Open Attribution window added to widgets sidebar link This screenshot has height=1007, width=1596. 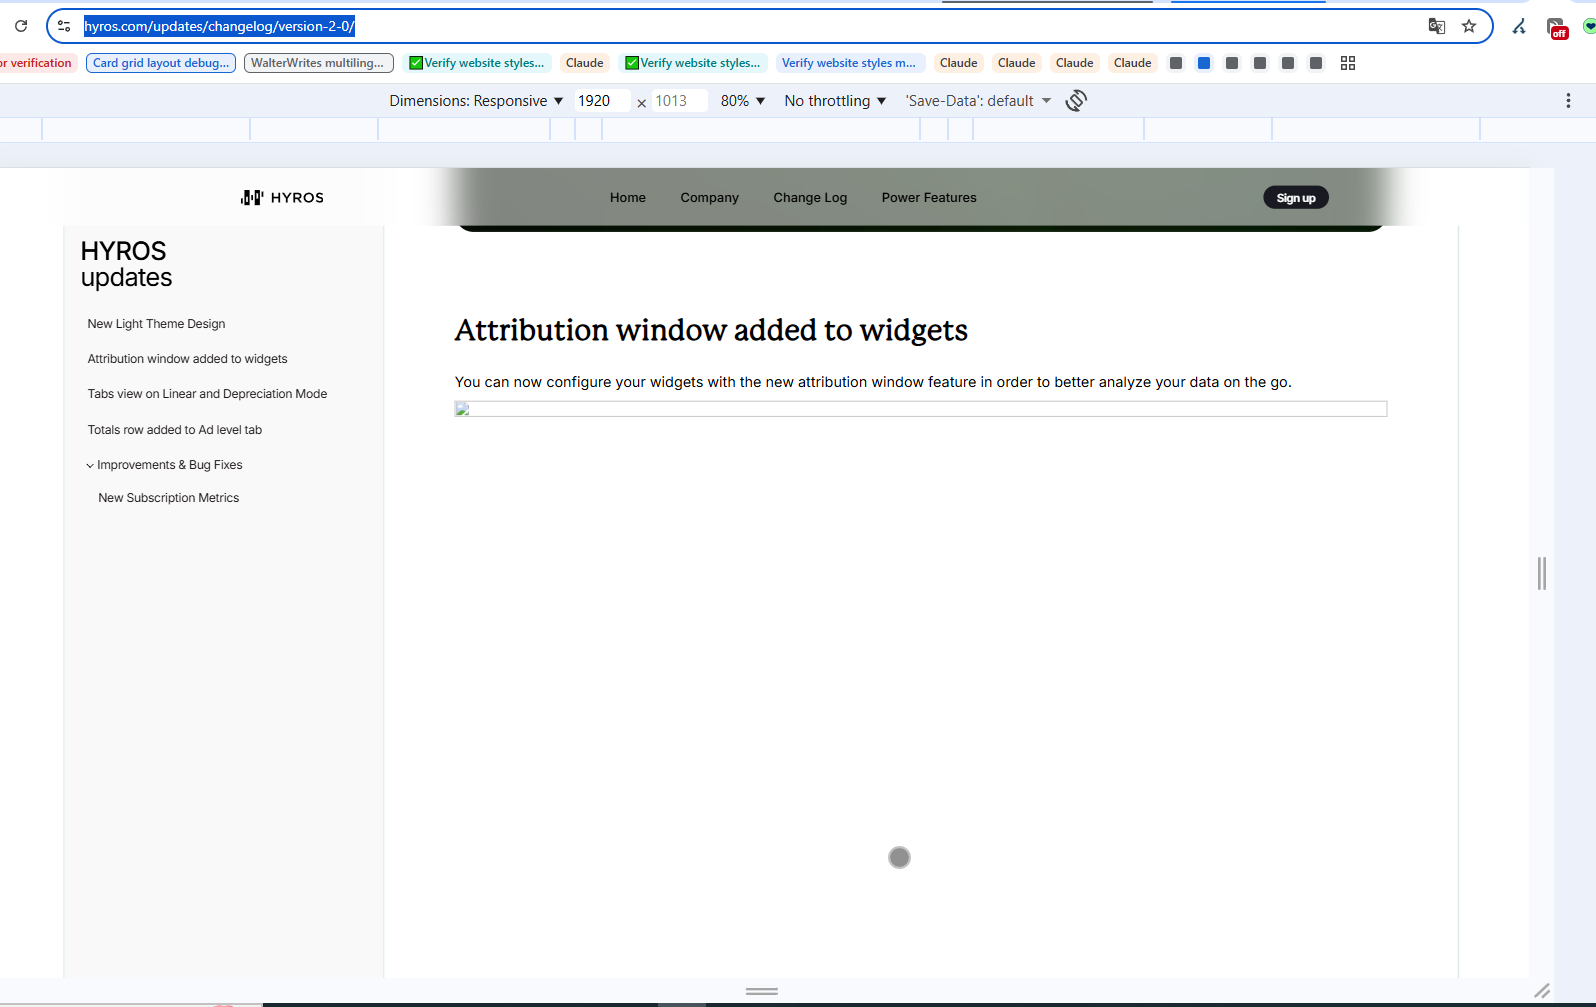[187, 359]
